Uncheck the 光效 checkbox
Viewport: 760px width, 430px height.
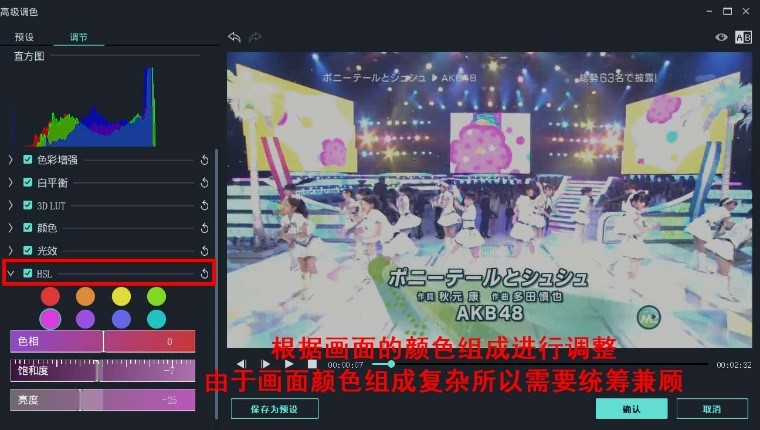(28, 250)
